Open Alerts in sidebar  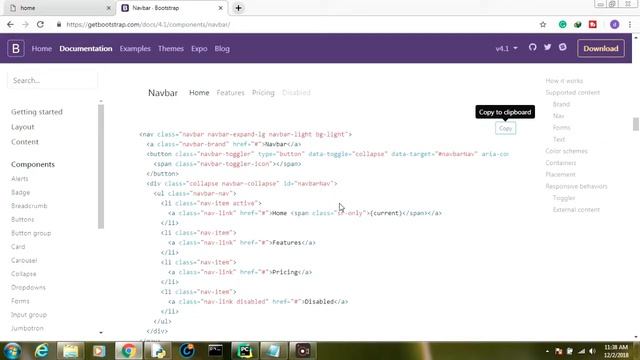point(20,179)
